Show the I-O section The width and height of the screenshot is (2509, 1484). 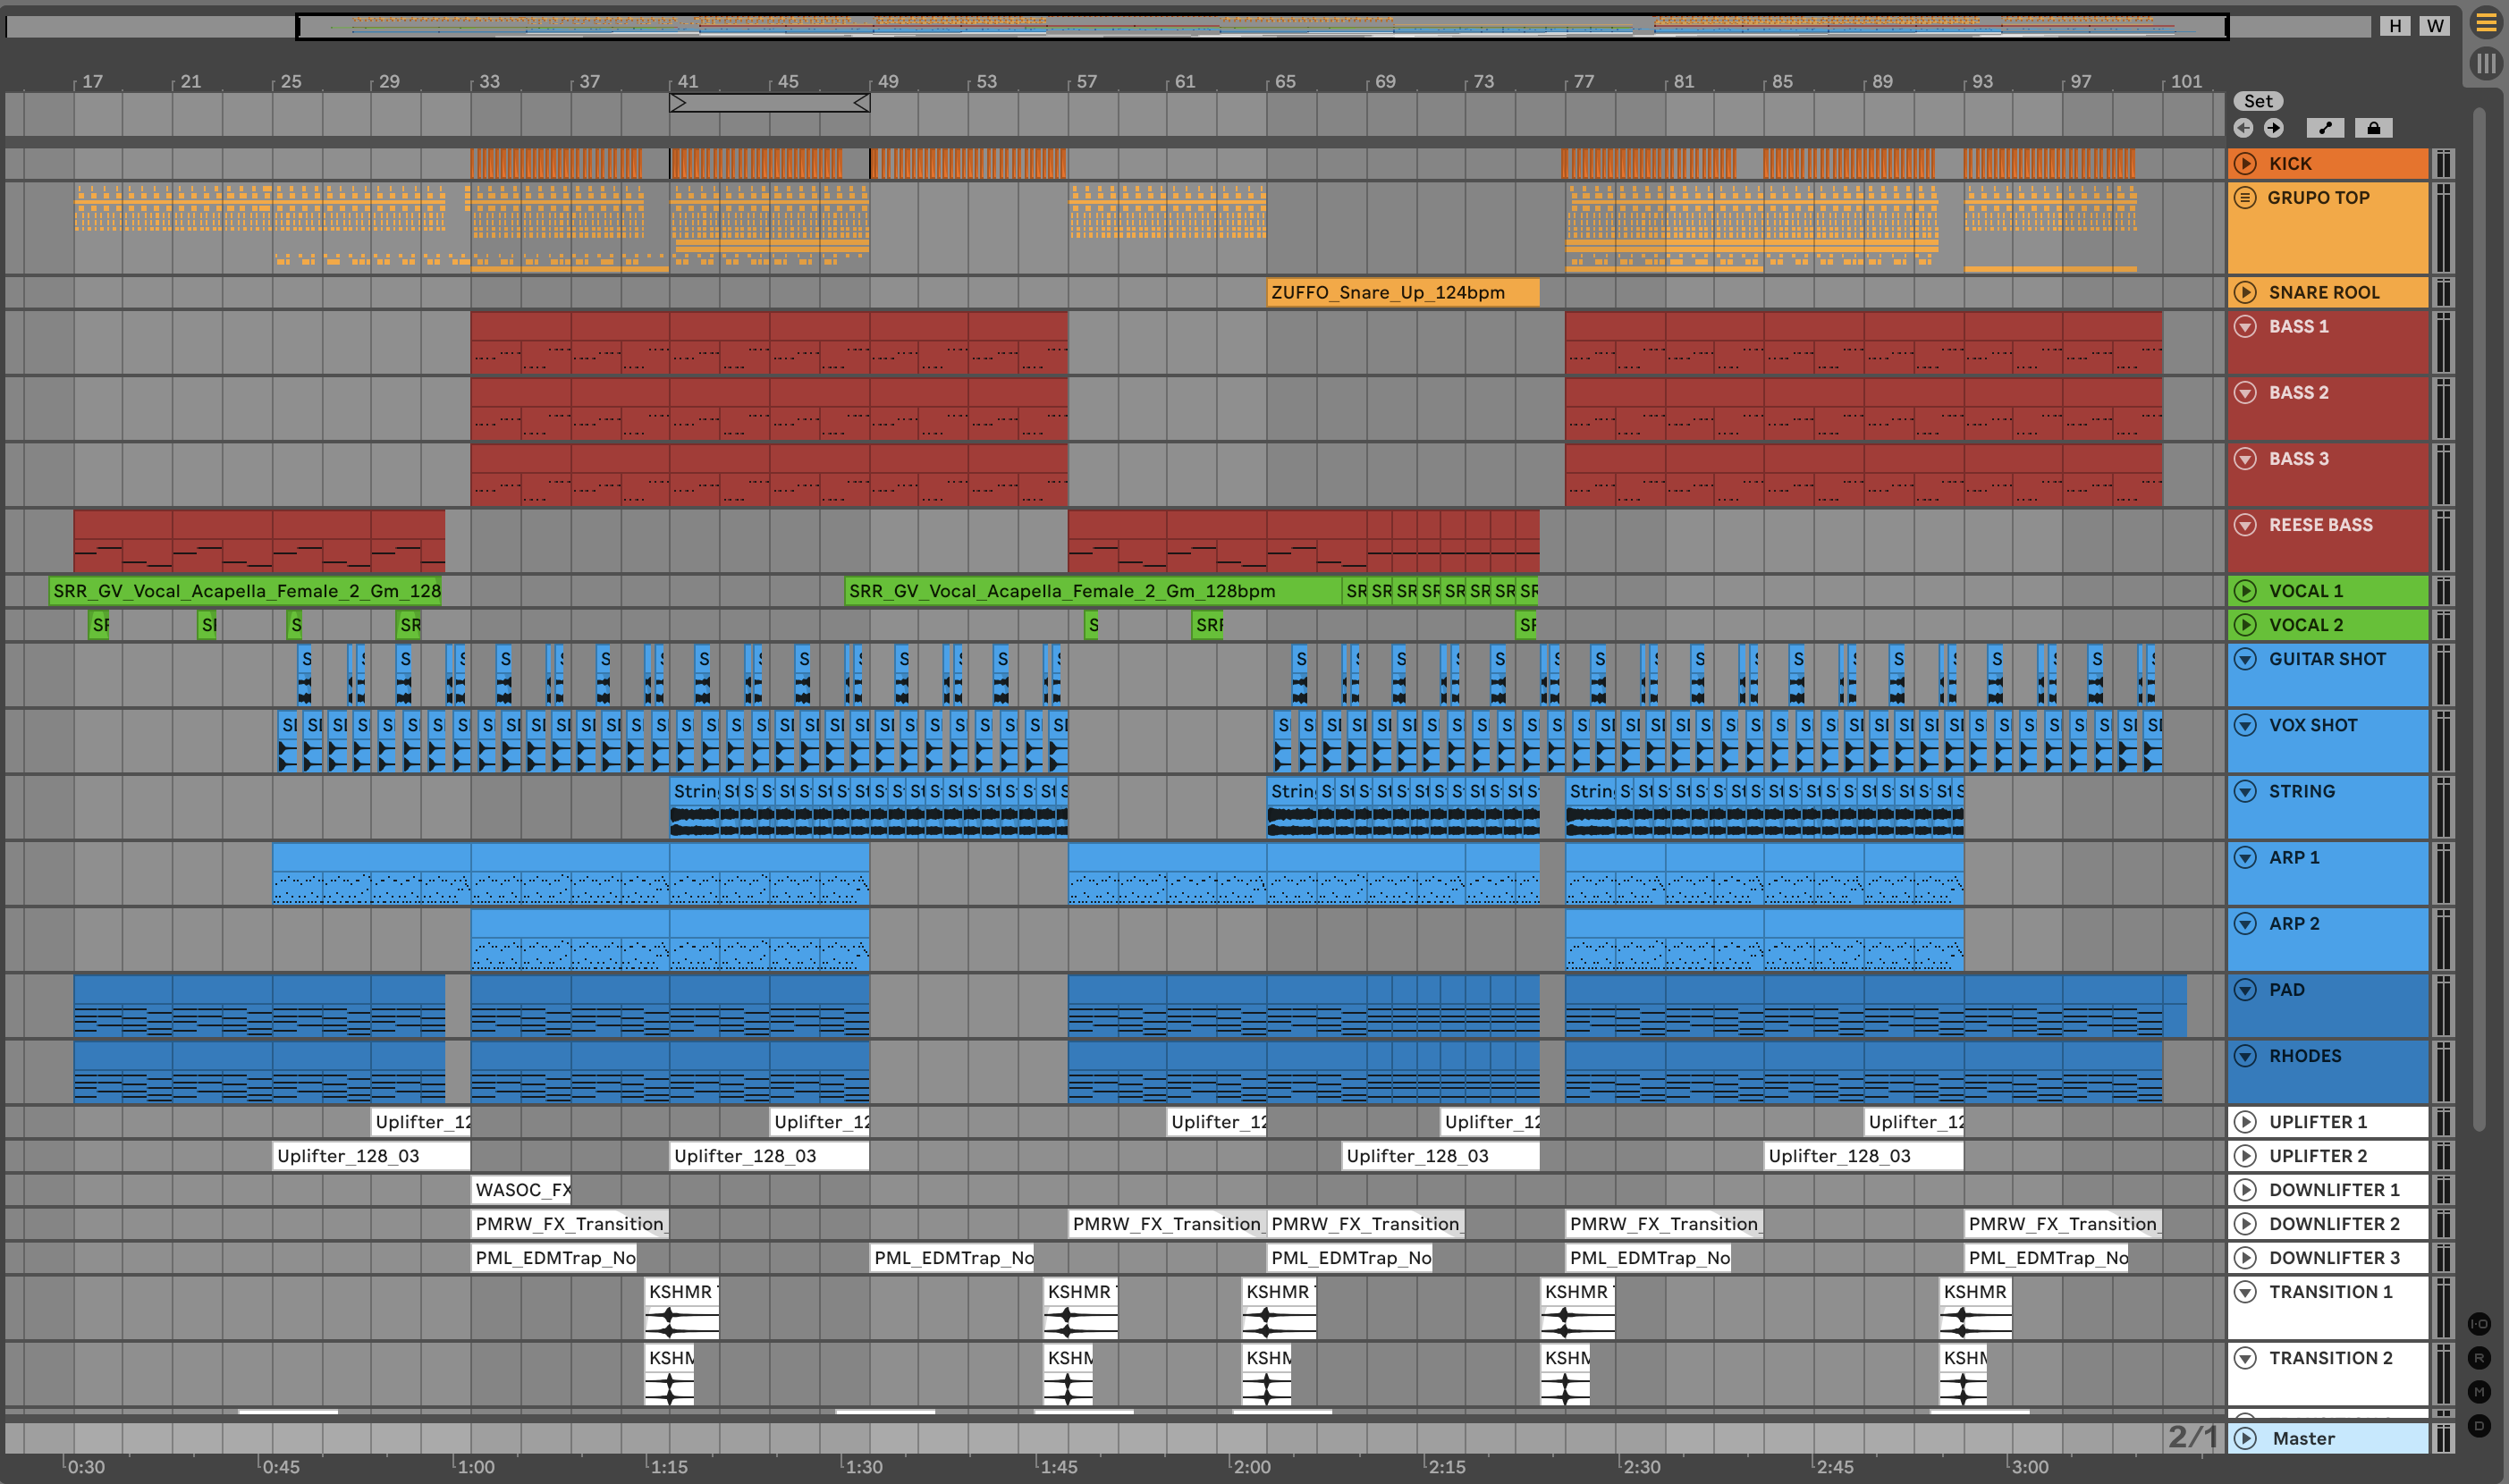click(x=2479, y=1324)
